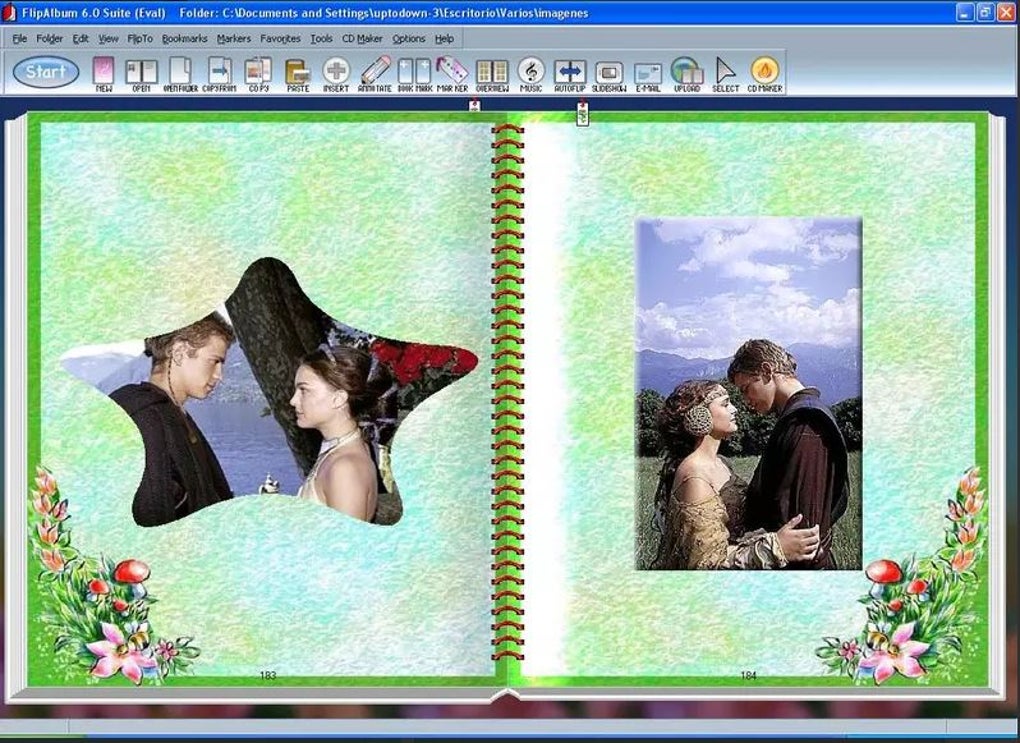Add a bookmark with the Bookmark icon
Screen dimensions: 1020x743
[x=414, y=74]
